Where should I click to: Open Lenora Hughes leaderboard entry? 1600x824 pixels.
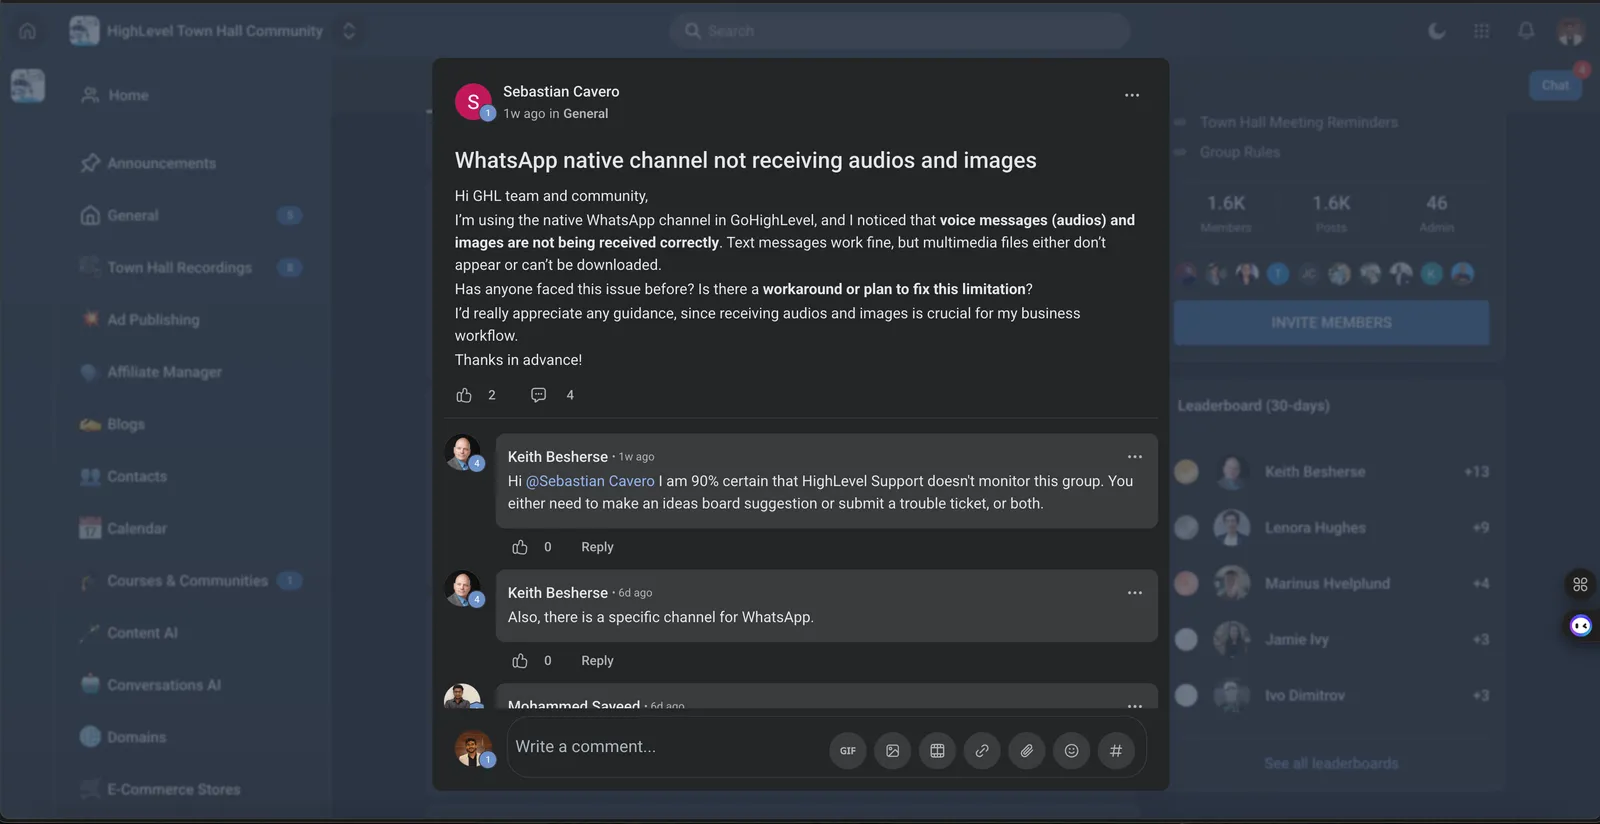pos(1331,528)
